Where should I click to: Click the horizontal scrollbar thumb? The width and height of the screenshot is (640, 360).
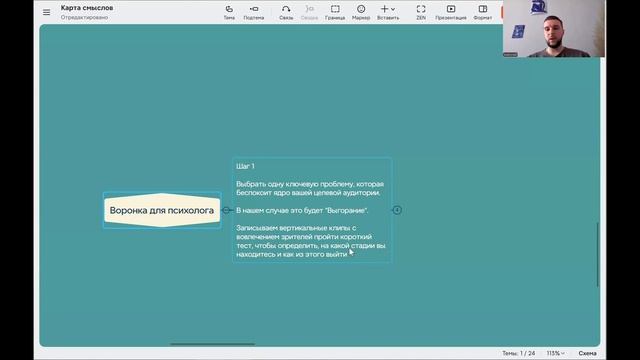(x=212, y=344)
